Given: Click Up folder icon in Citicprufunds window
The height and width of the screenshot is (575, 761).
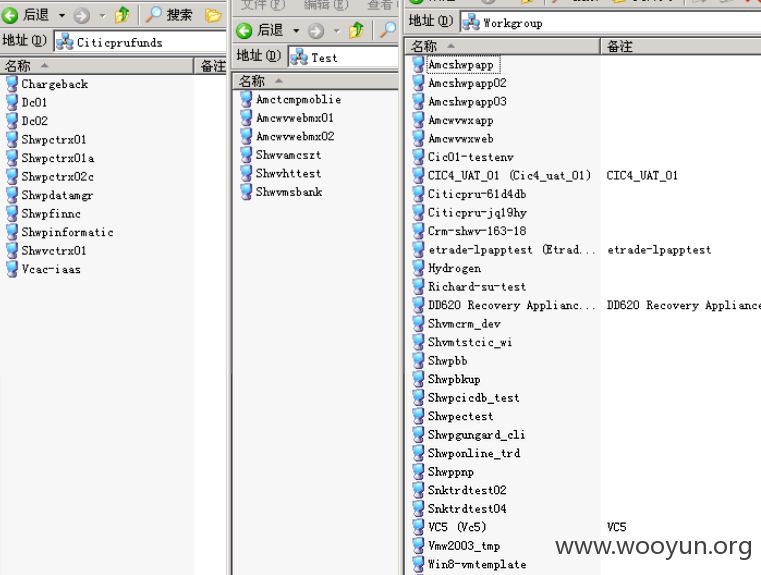Looking at the screenshot, I should (122, 15).
